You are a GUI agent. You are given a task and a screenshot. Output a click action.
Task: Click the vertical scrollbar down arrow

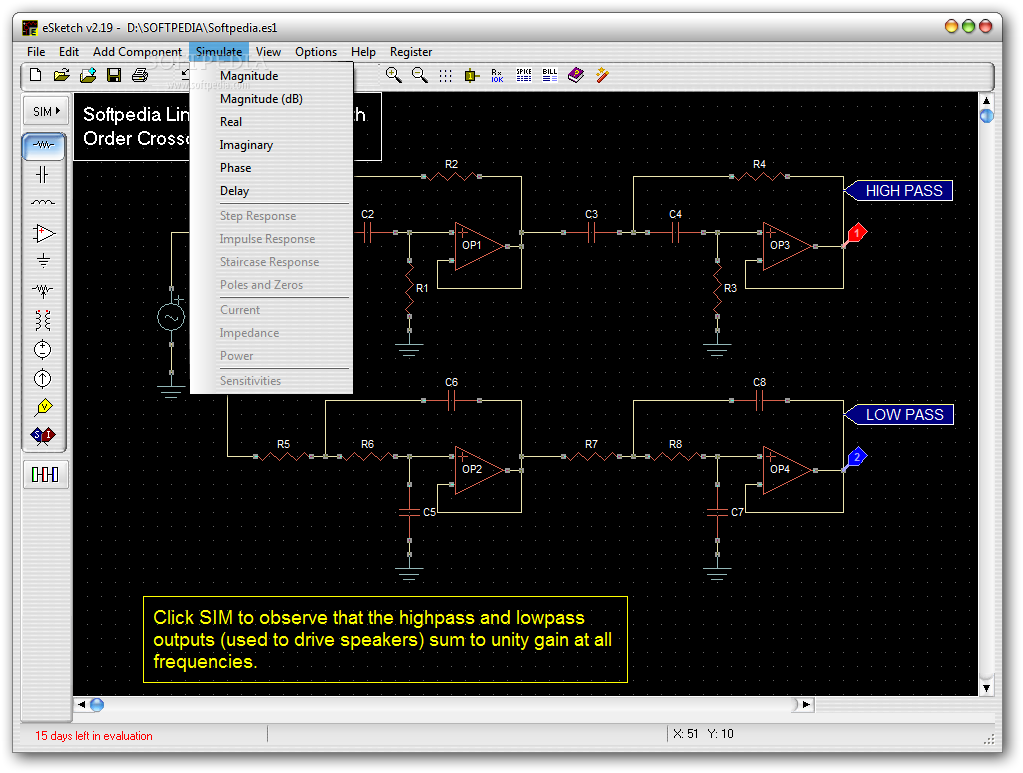pos(986,688)
